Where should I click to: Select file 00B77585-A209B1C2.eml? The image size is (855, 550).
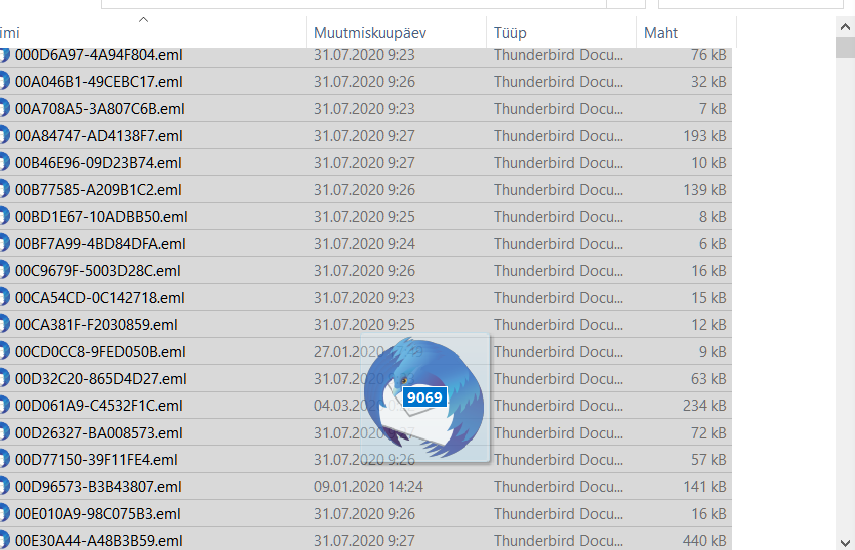pos(98,190)
